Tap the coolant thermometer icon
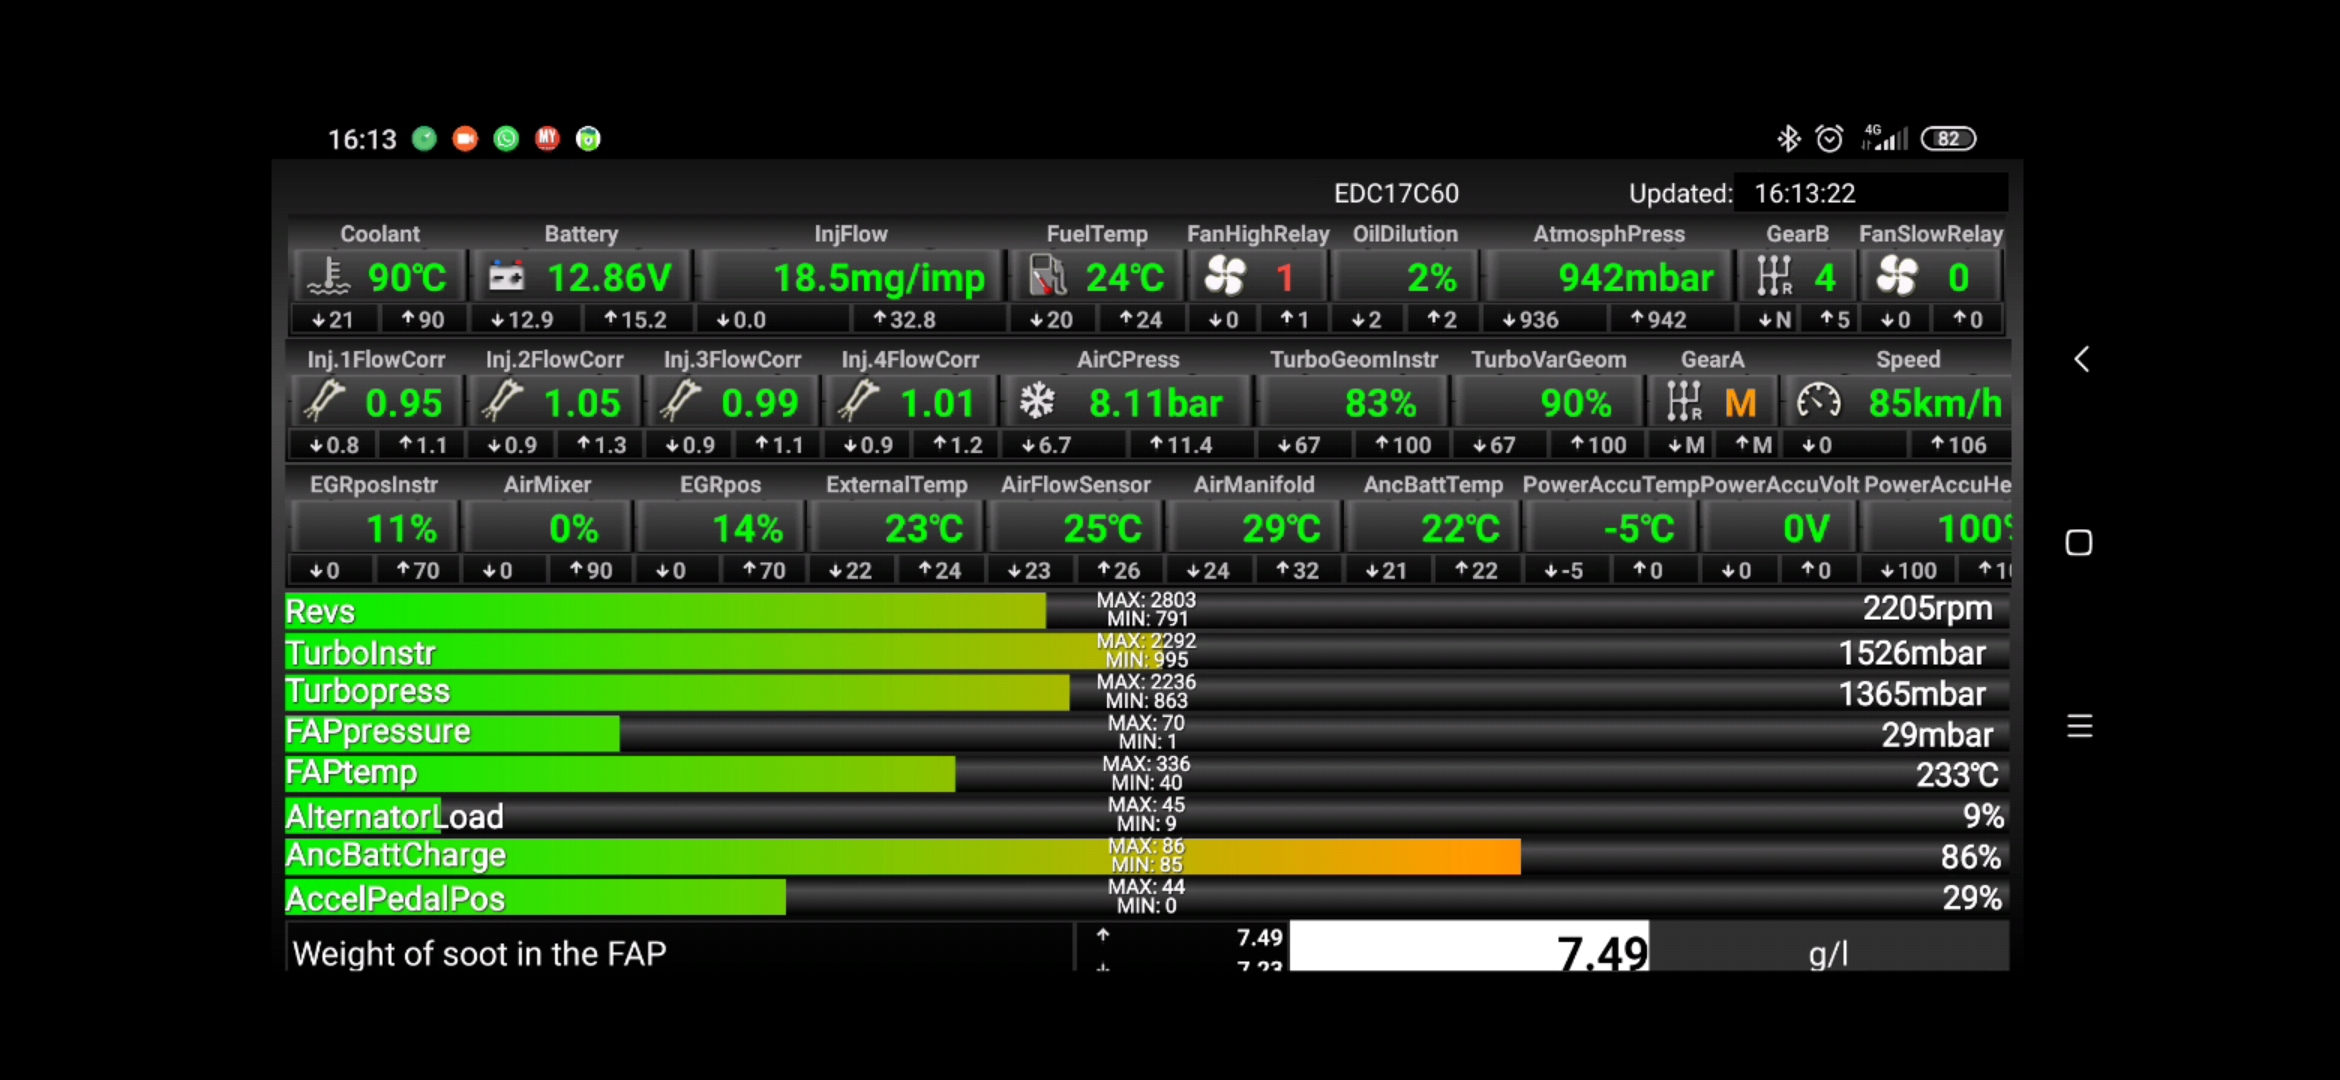The width and height of the screenshot is (2340, 1080). [x=329, y=277]
